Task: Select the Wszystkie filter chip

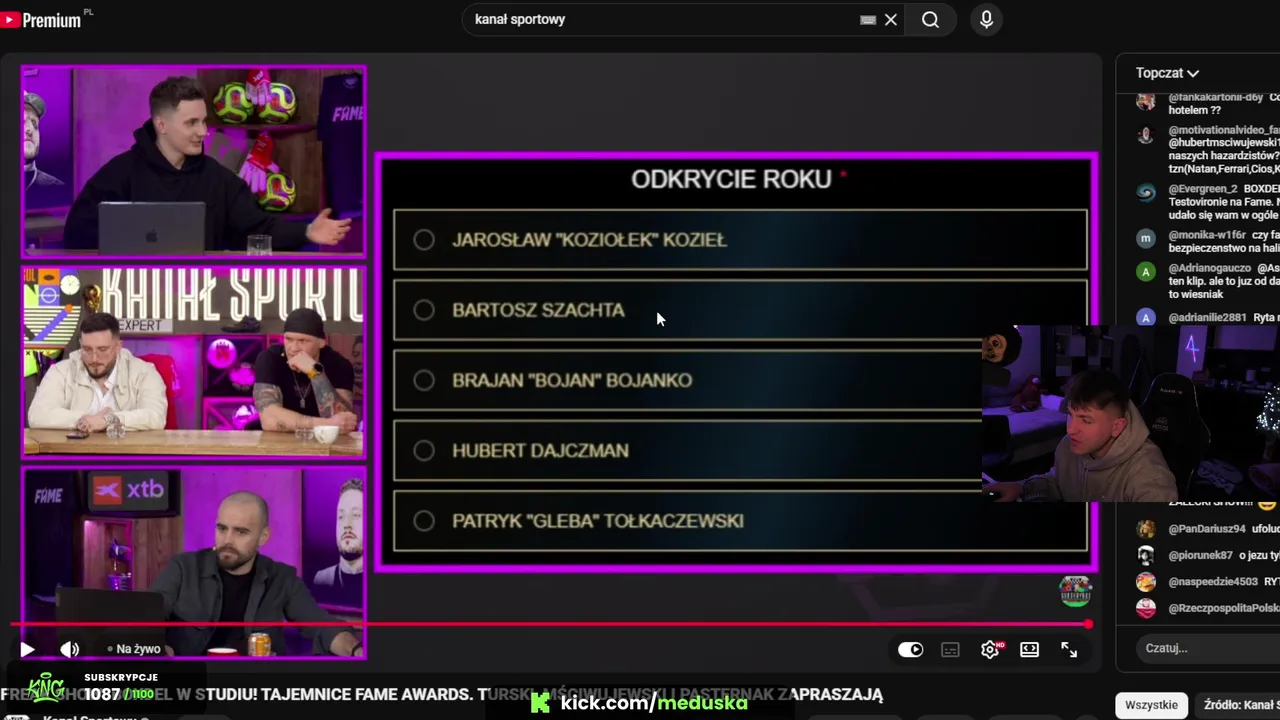Action: point(1151,705)
